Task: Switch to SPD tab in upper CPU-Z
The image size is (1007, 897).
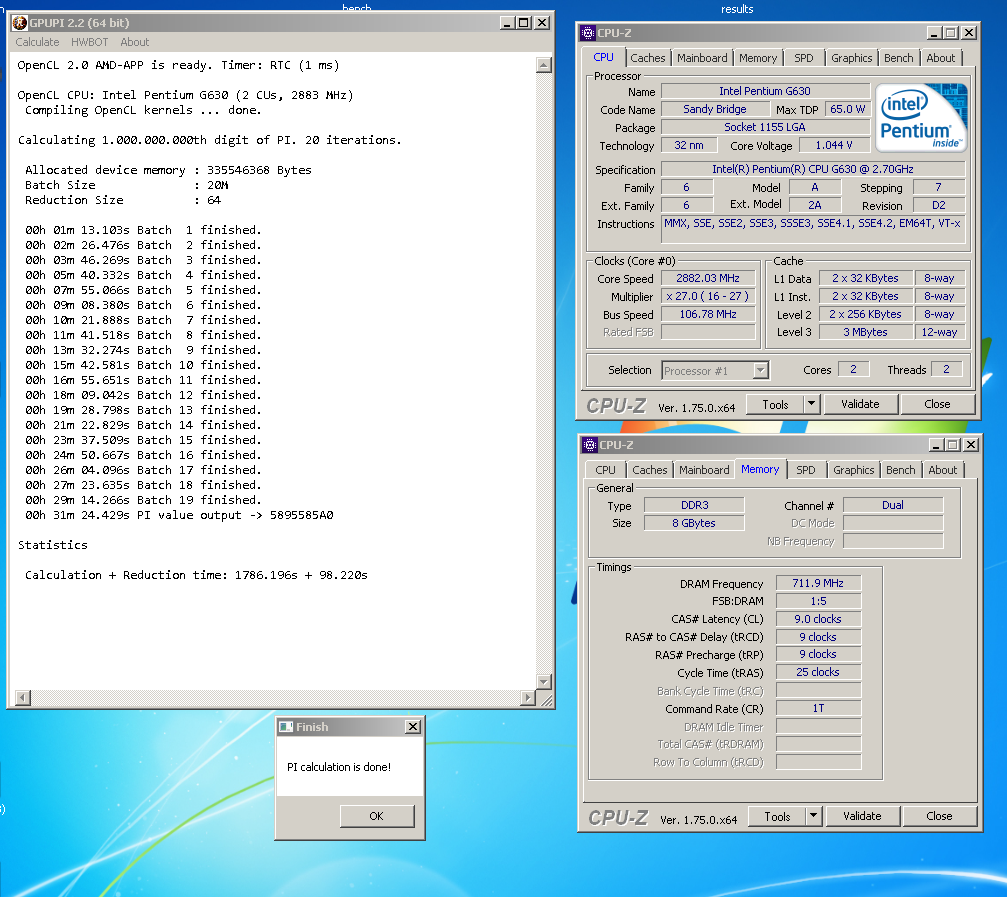Action: point(803,58)
